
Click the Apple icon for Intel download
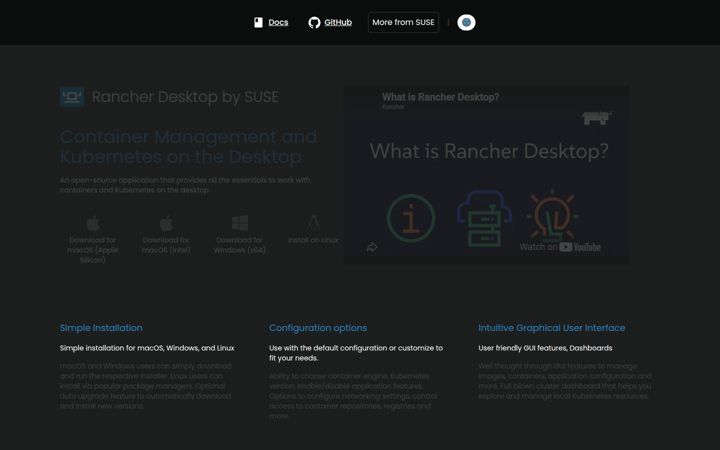coord(166,224)
